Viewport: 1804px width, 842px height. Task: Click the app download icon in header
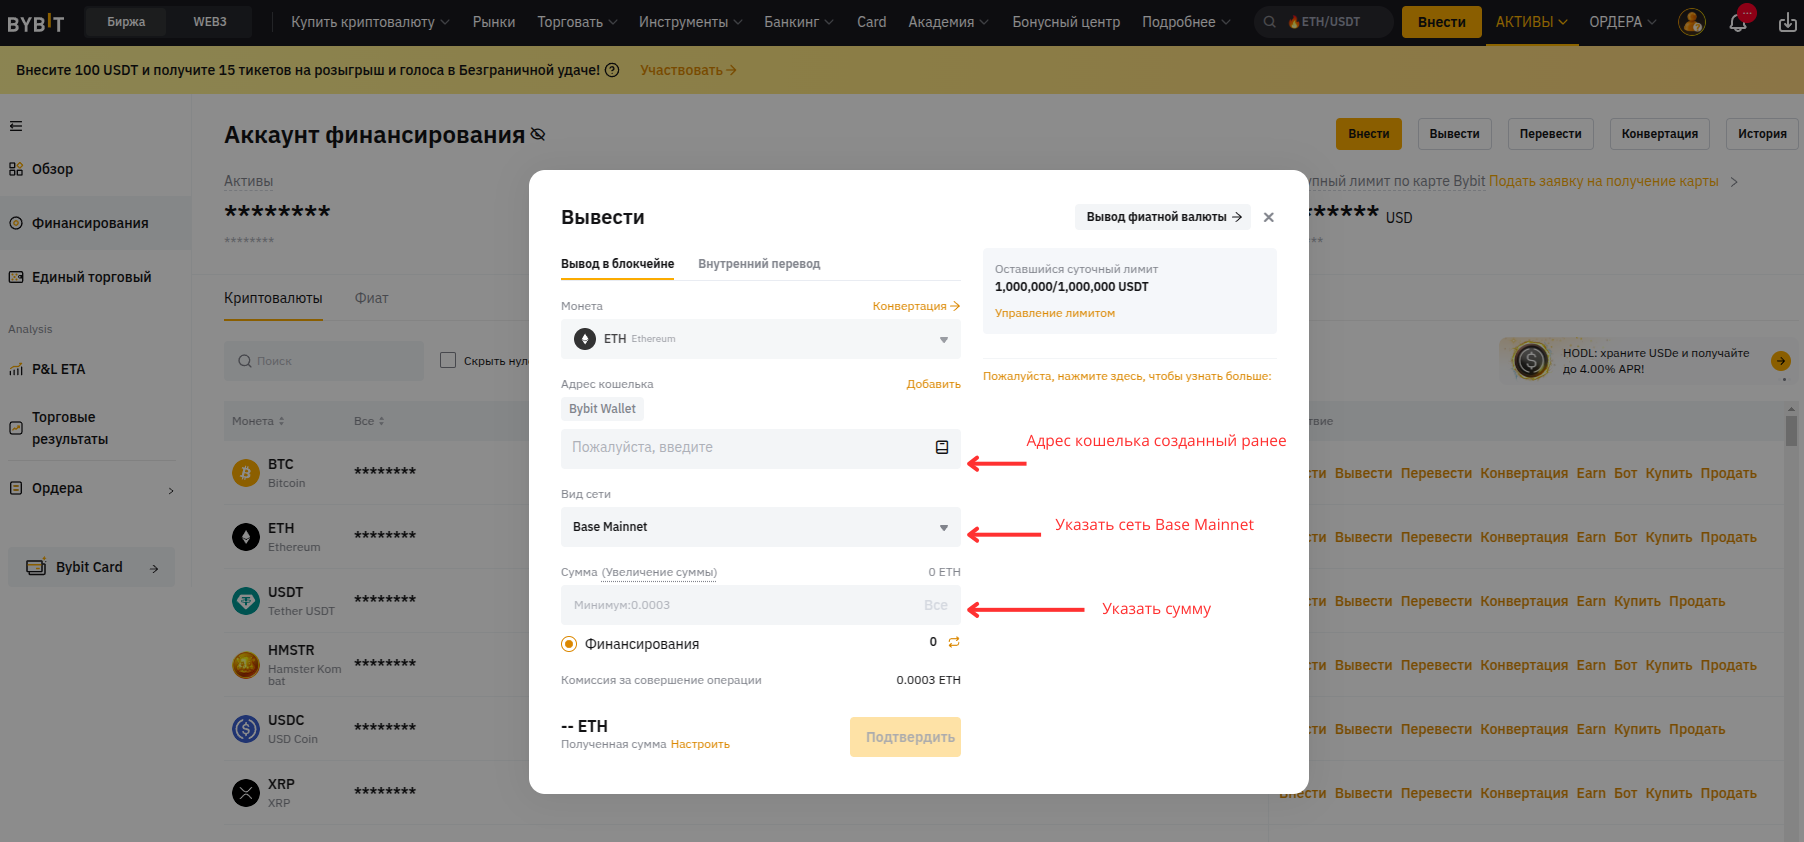1787,22
